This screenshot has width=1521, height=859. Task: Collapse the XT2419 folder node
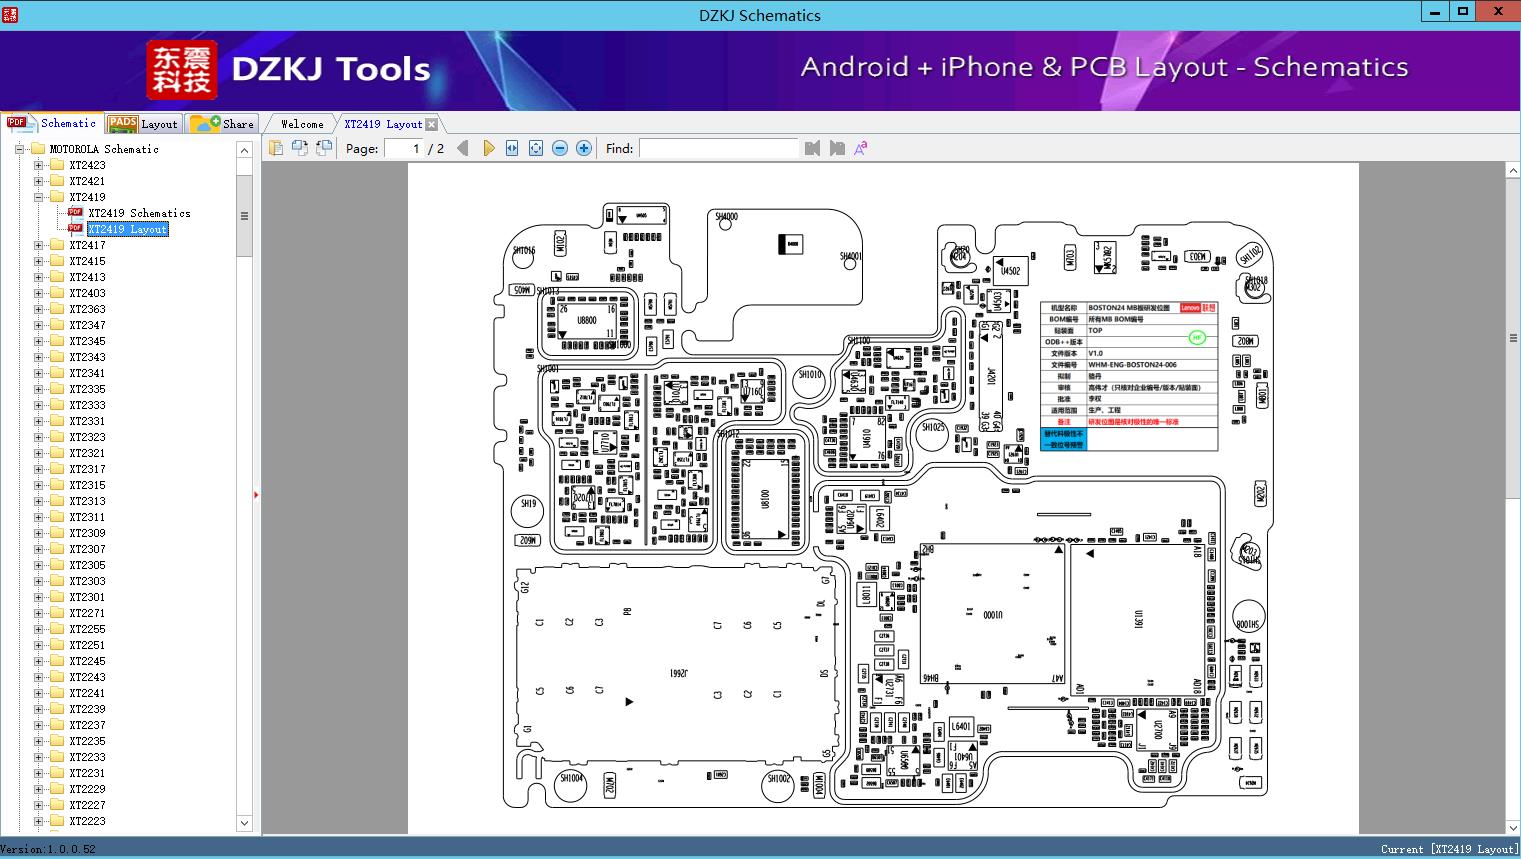pyautogui.click(x=38, y=197)
